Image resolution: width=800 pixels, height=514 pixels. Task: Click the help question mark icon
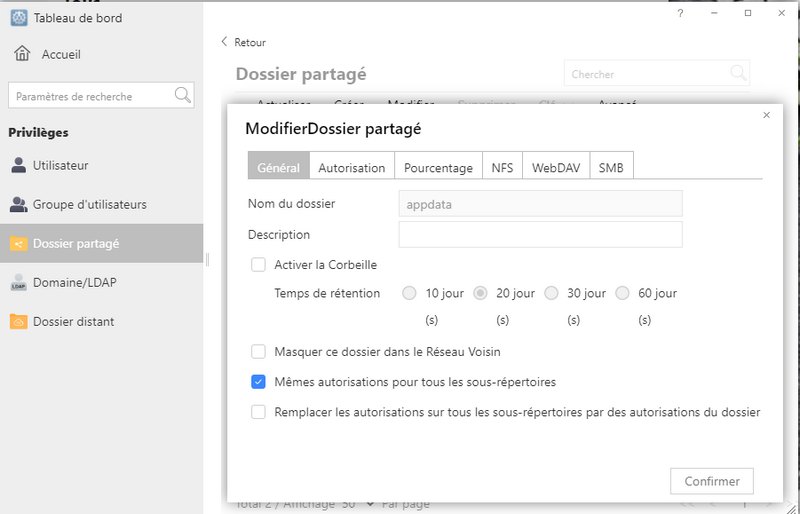(x=681, y=13)
